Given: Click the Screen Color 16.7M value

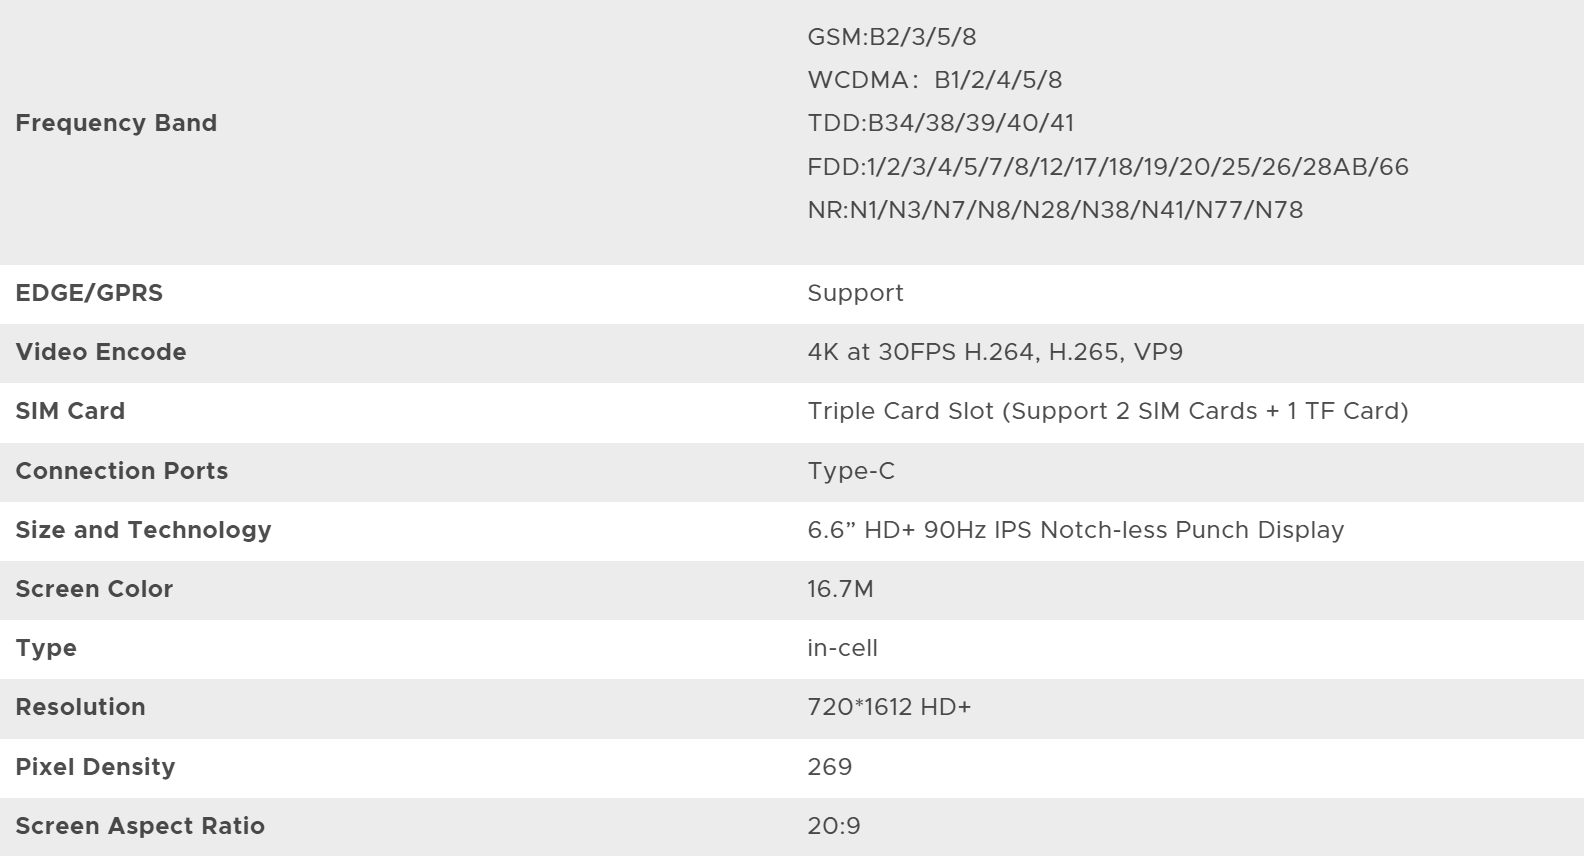Looking at the screenshot, I should pyautogui.click(x=840, y=589).
